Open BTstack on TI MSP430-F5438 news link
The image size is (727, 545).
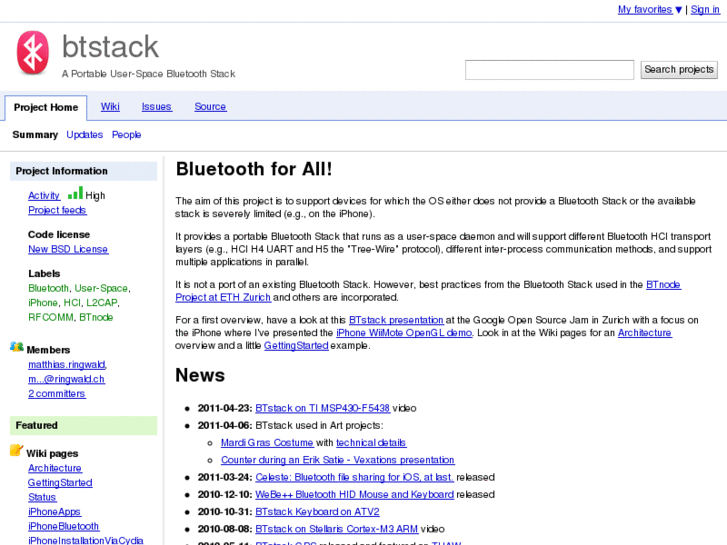[x=322, y=408]
